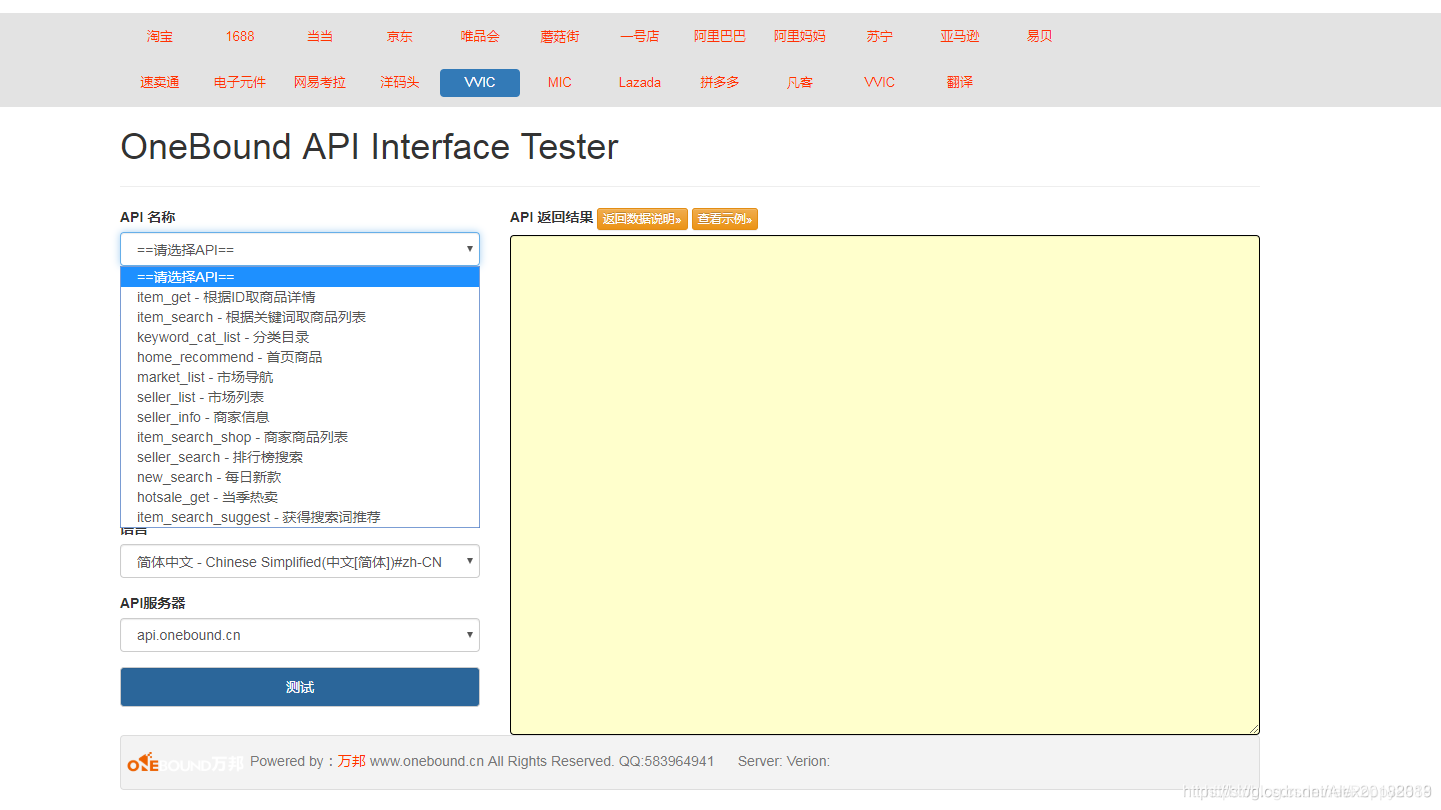Image resolution: width=1441 pixels, height=810 pixels.
Task: Open the 凡客 tab
Action: coord(800,83)
